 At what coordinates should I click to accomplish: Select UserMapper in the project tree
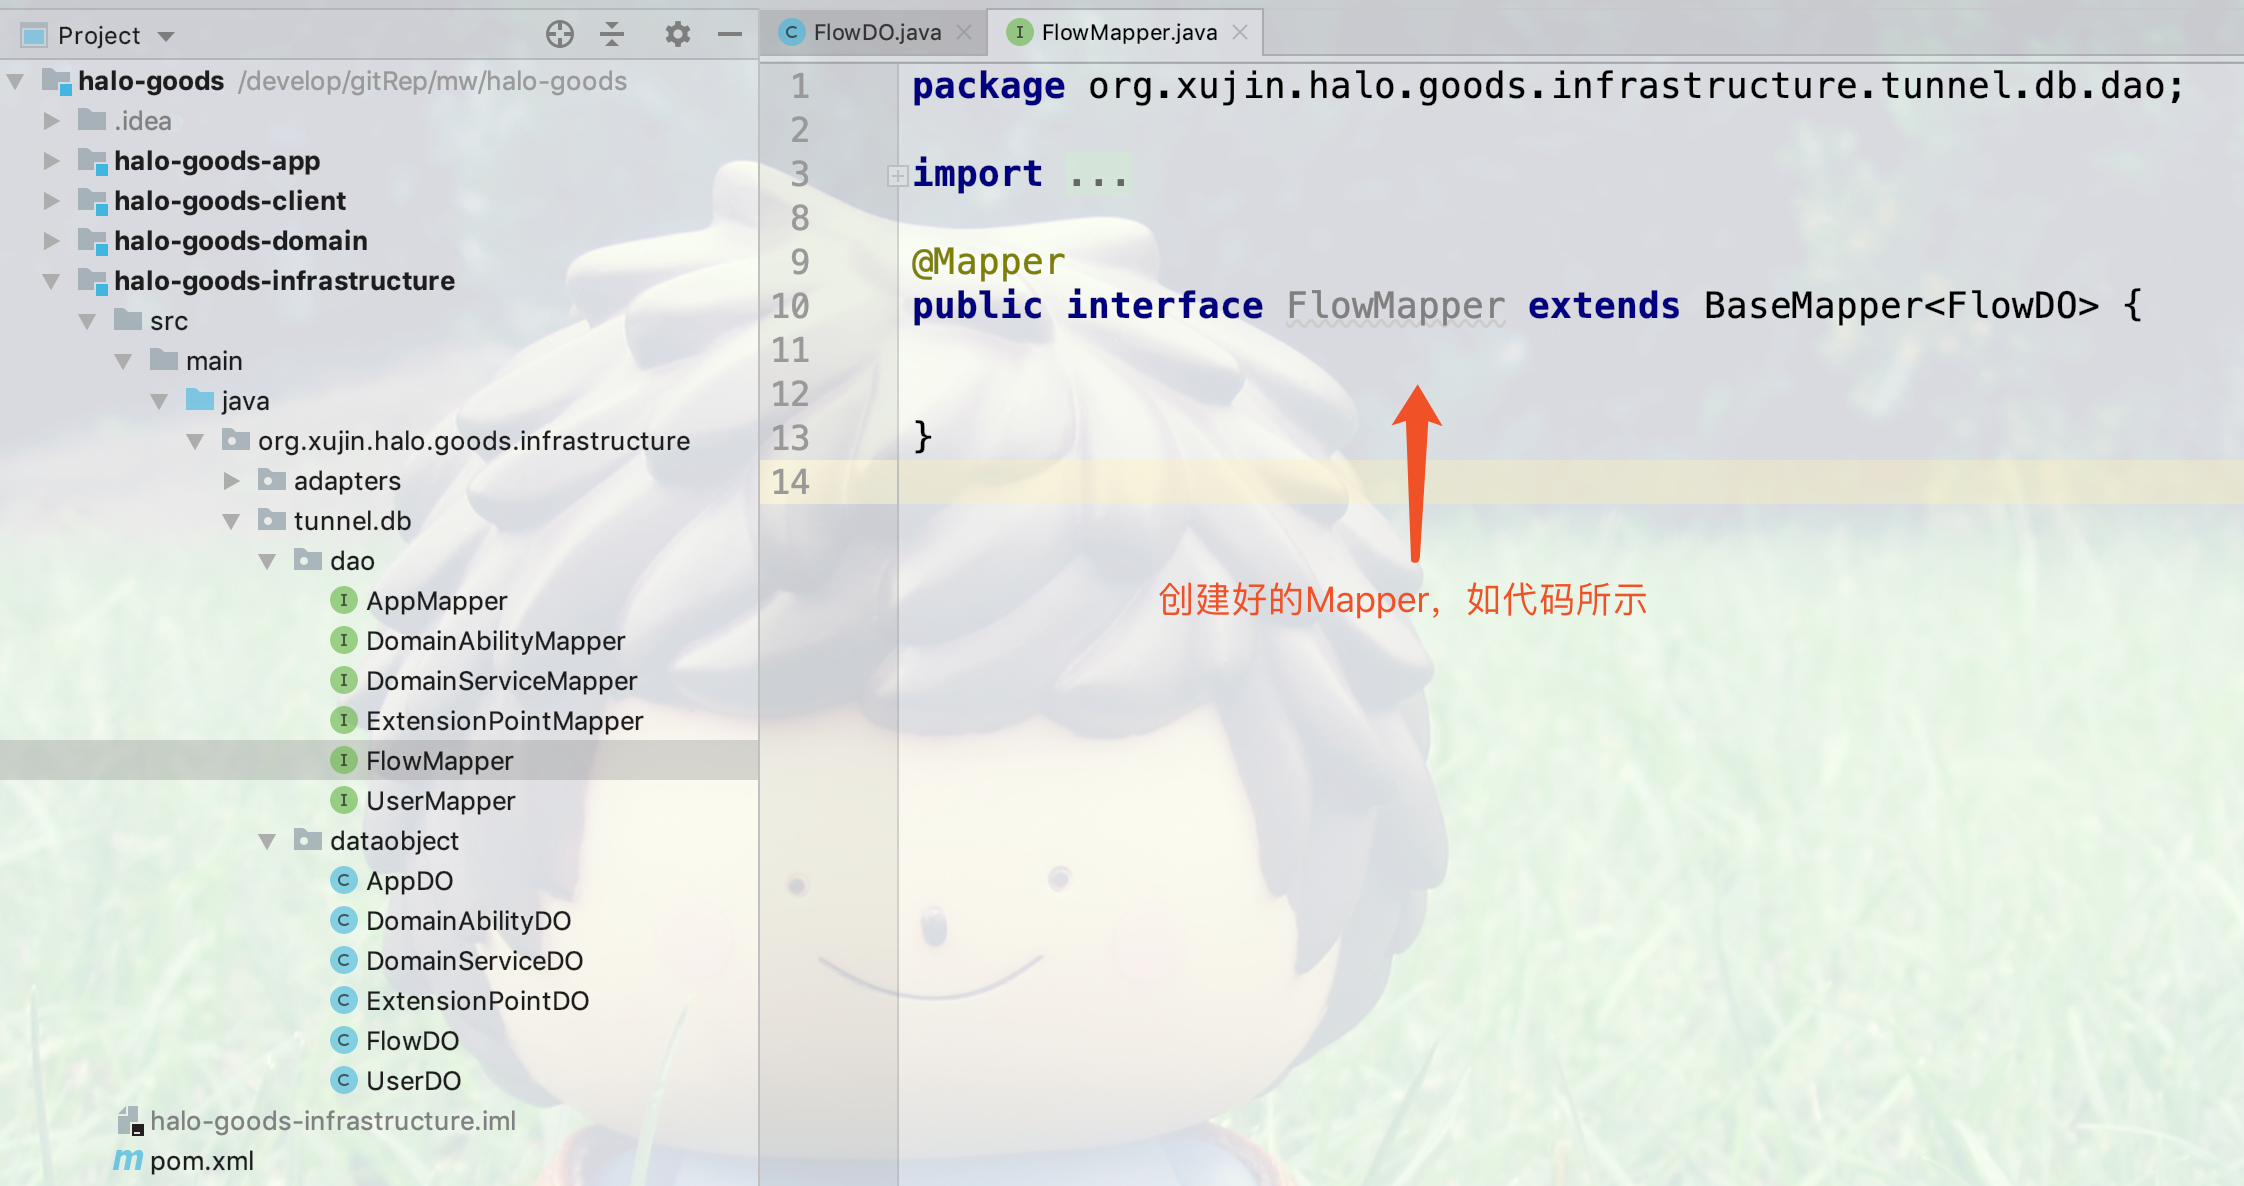(440, 801)
